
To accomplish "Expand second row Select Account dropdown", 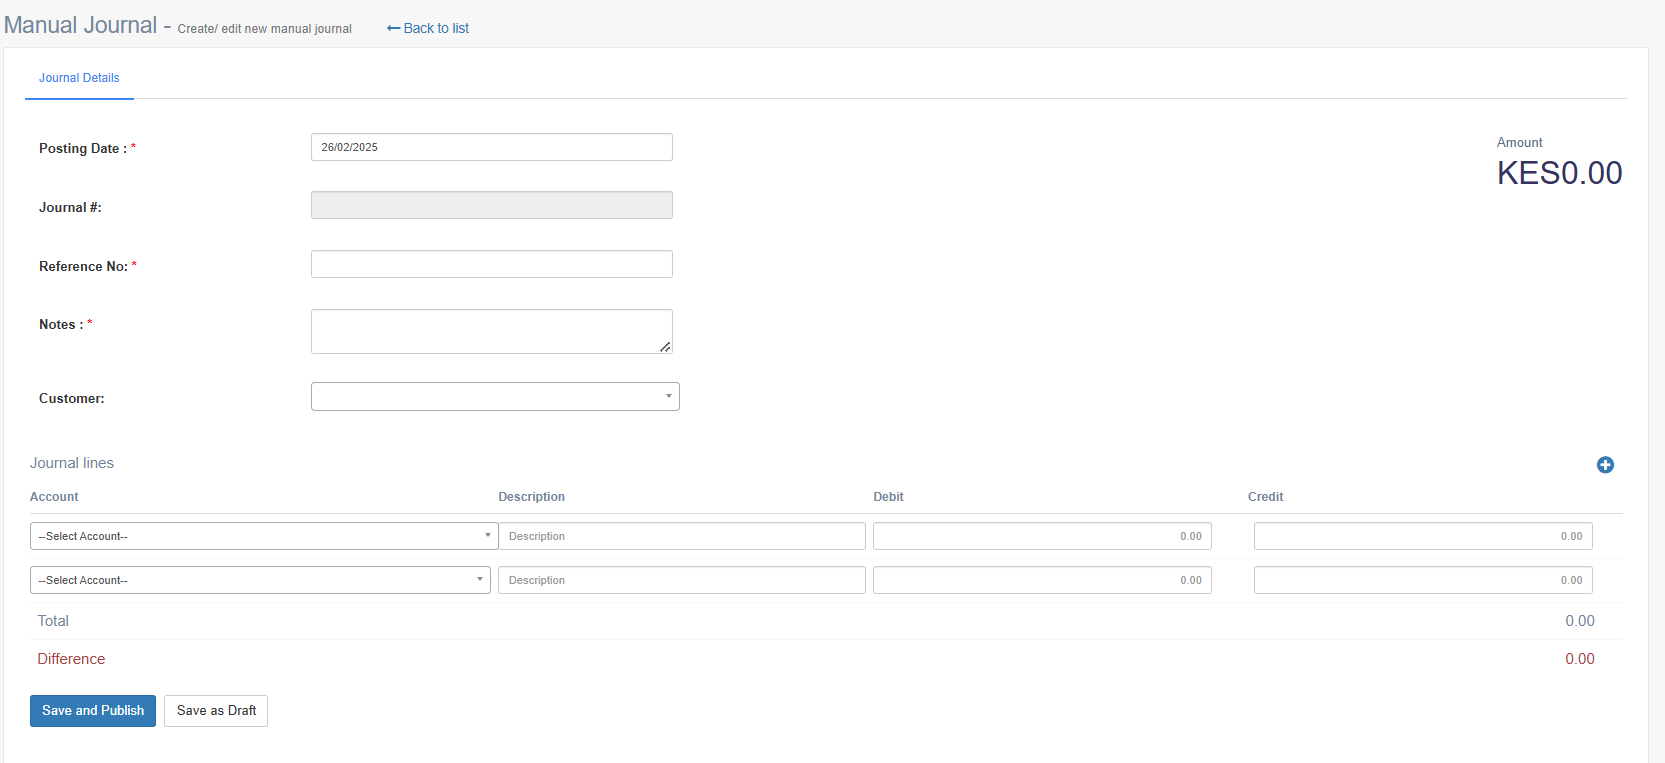I will 260,580.
